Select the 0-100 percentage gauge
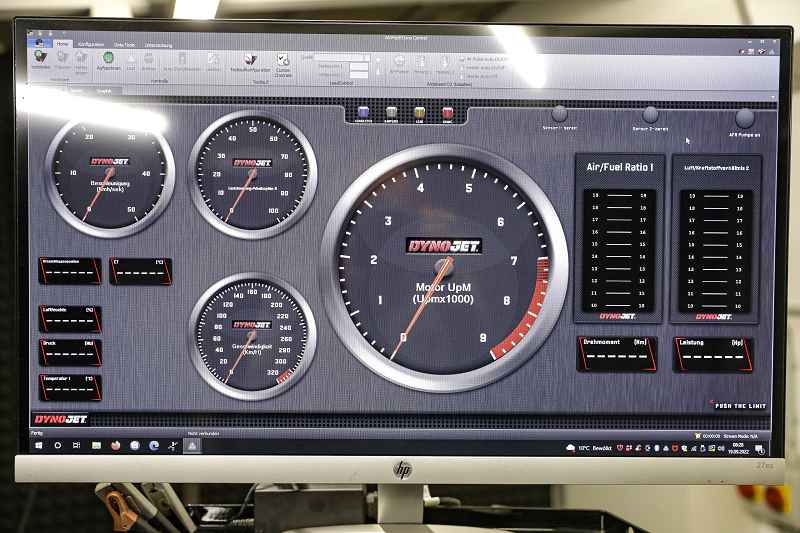This screenshot has height=533, width=800. point(253,175)
